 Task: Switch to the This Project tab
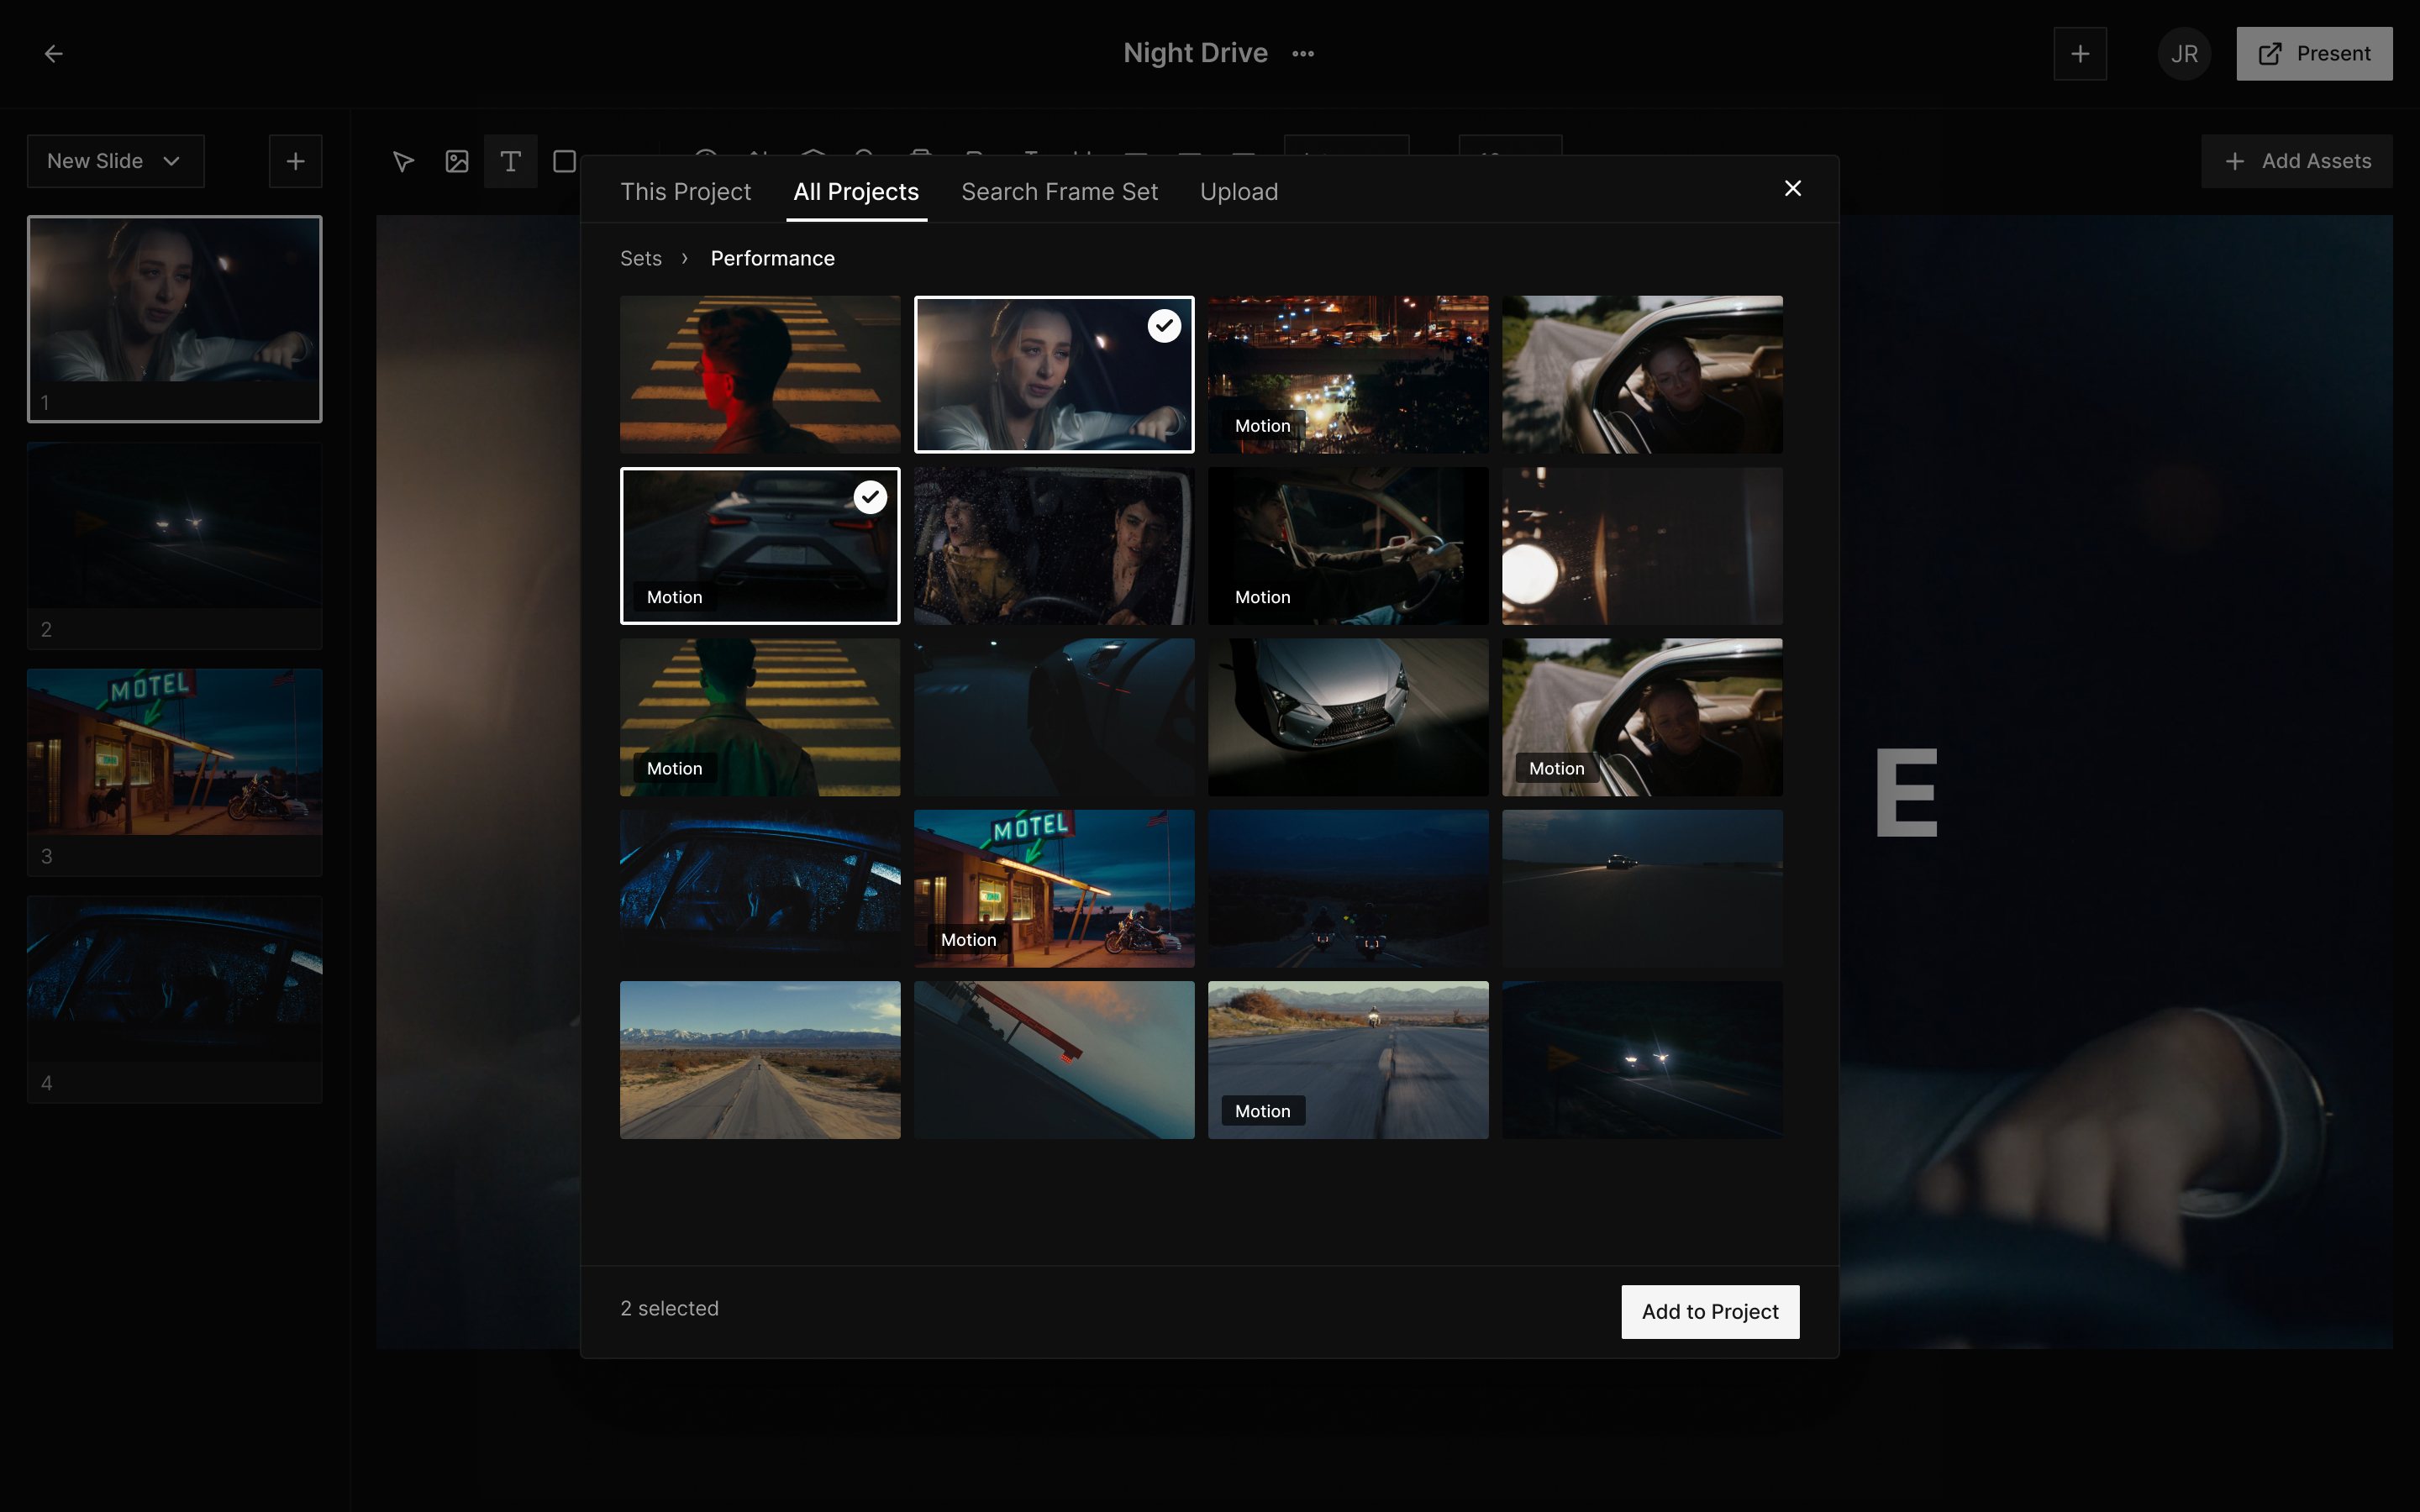[685, 191]
